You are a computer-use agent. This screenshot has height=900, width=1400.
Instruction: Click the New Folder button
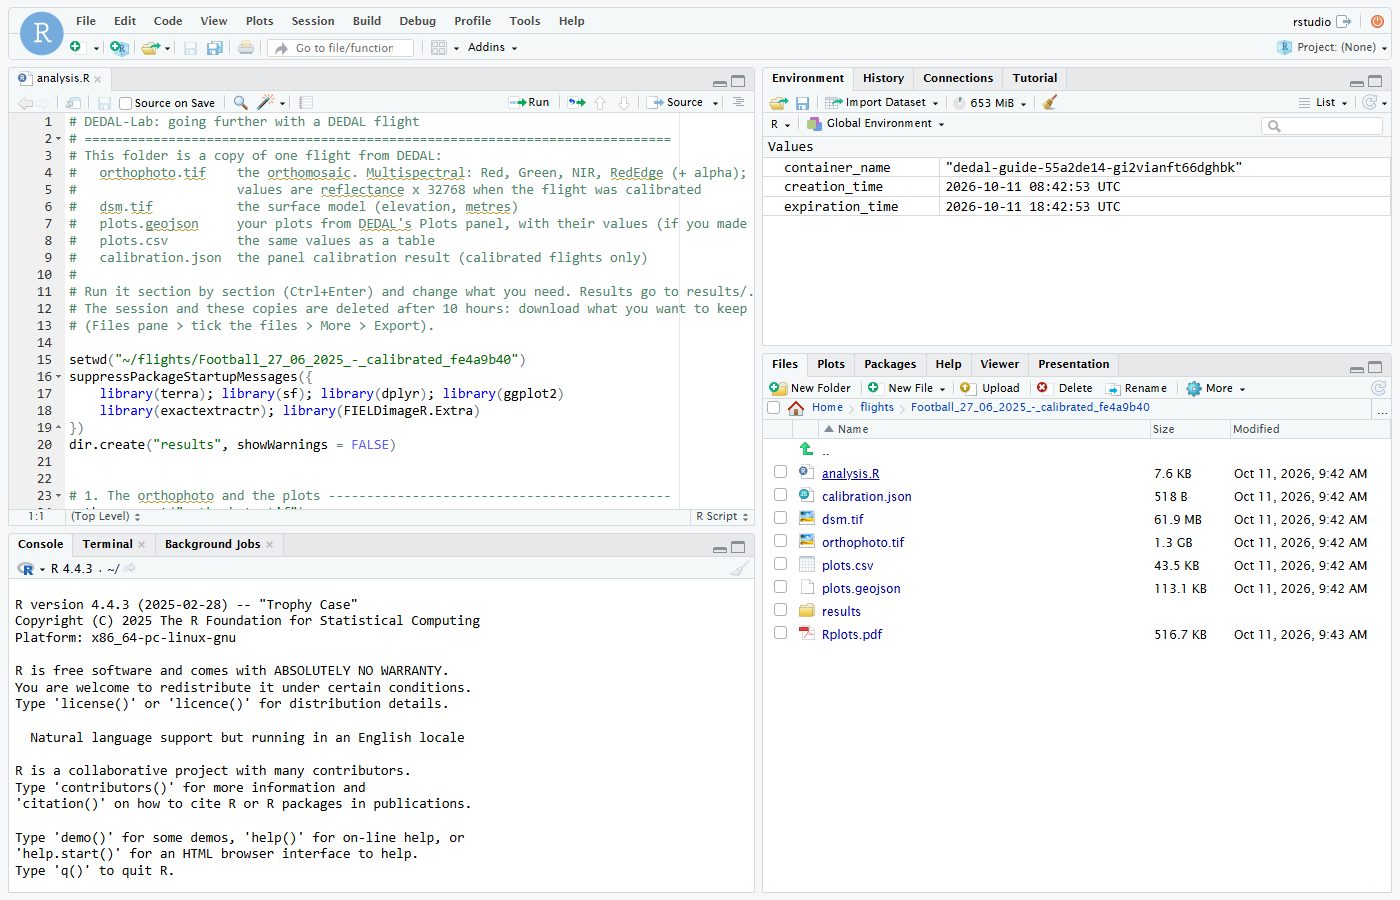coord(810,388)
